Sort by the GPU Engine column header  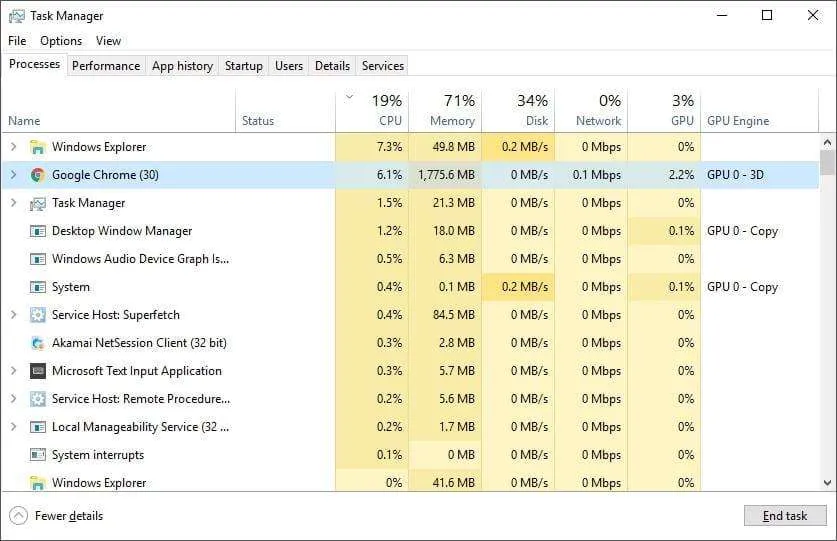(760, 111)
